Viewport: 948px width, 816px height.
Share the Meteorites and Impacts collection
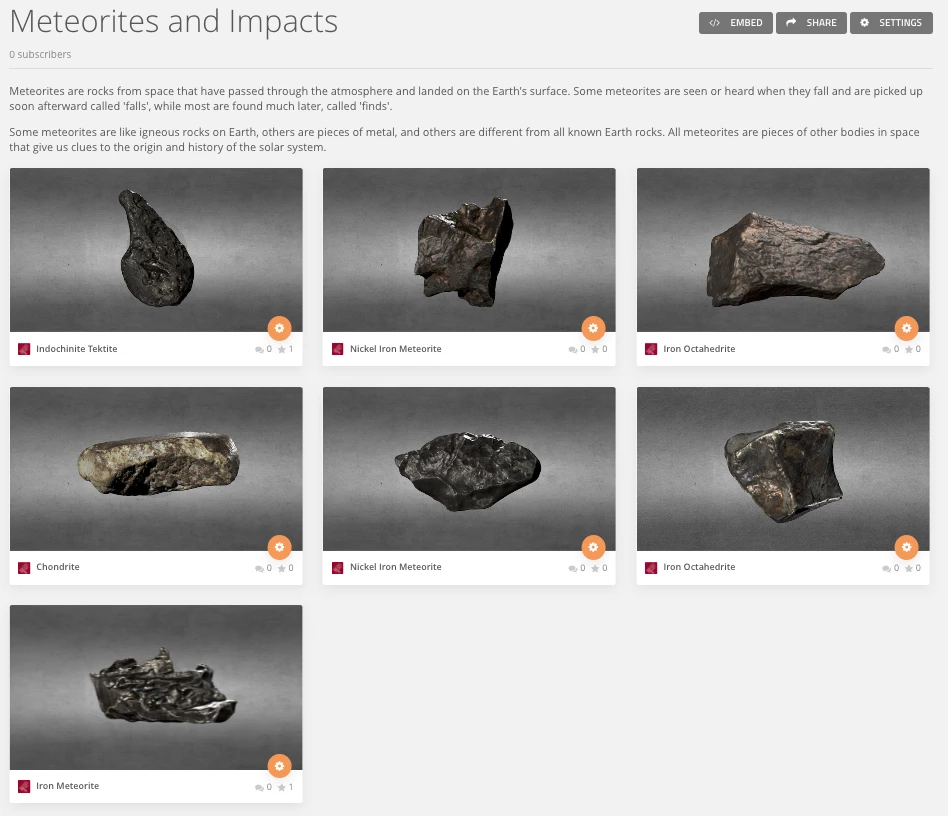[x=811, y=23]
